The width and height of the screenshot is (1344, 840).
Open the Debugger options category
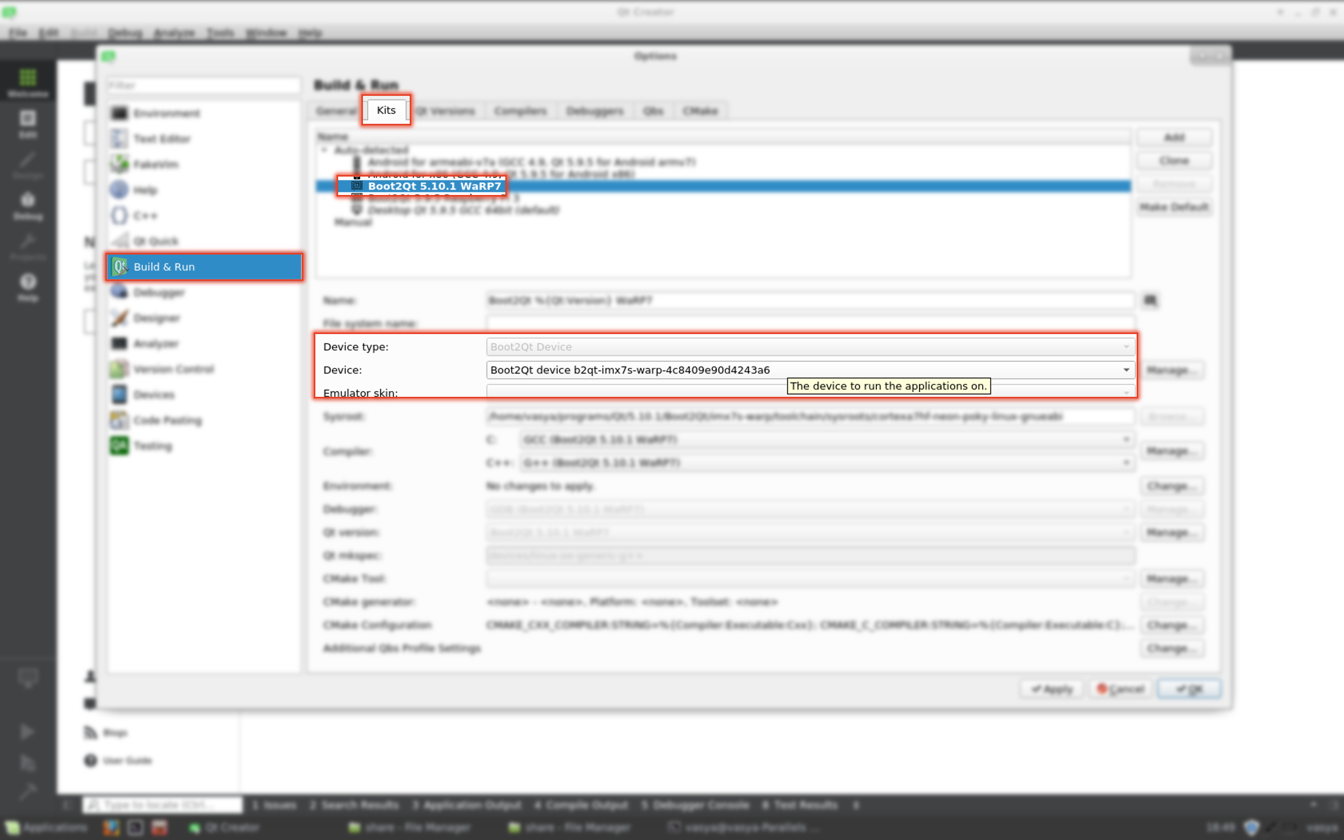204,293
